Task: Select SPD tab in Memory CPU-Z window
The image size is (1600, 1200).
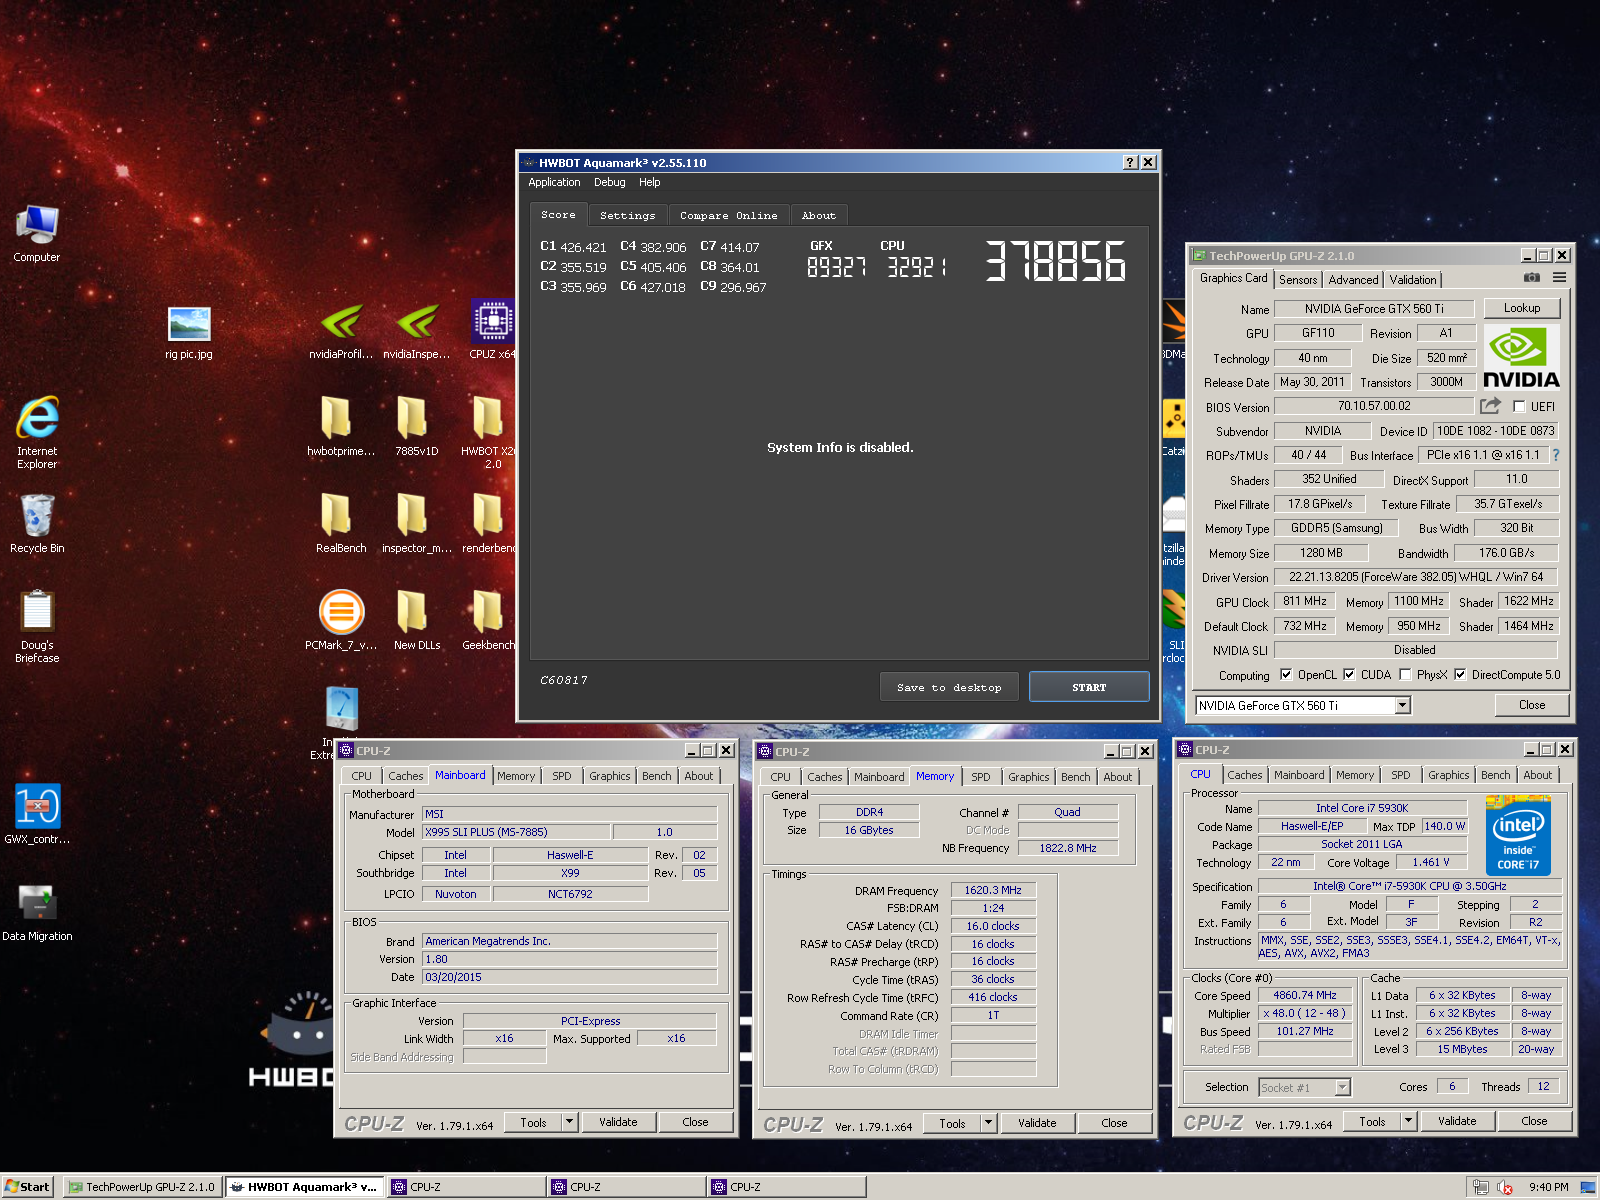Action: coord(981,777)
